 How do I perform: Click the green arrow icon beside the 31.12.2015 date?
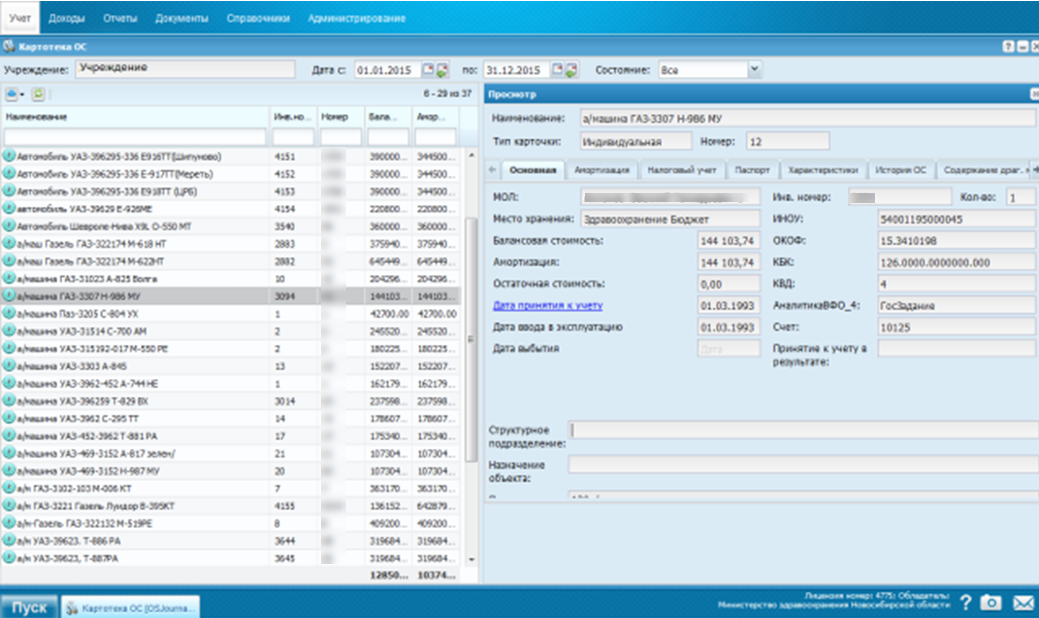pyautogui.click(x=571, y=70)
